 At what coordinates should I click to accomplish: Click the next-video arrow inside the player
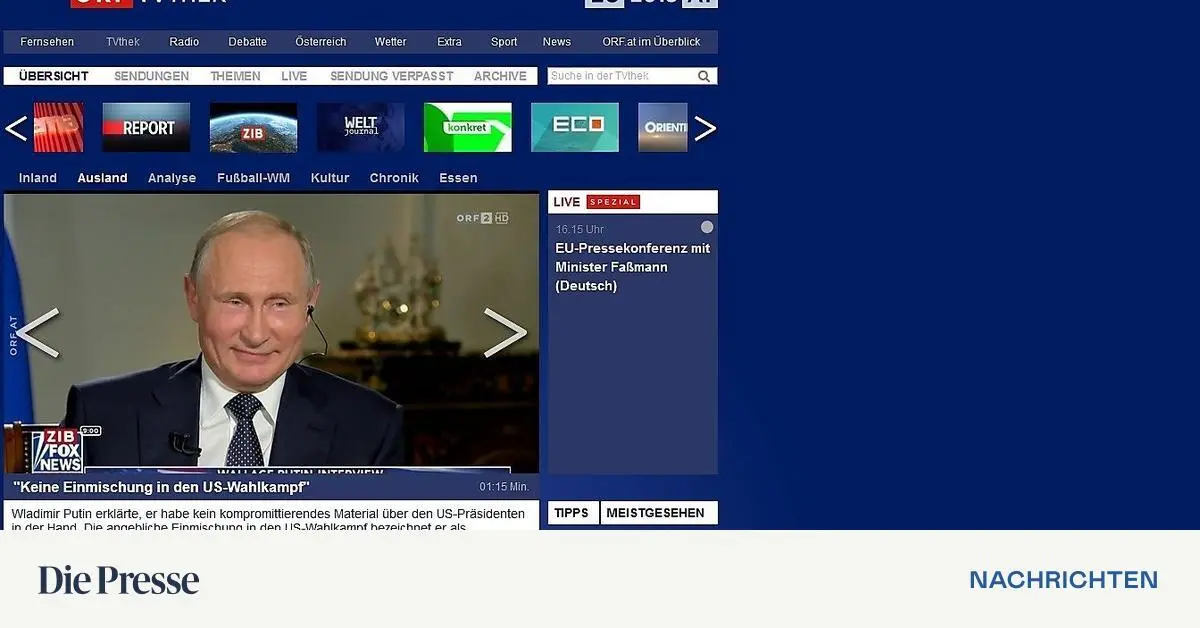click(x=505, y=331)
